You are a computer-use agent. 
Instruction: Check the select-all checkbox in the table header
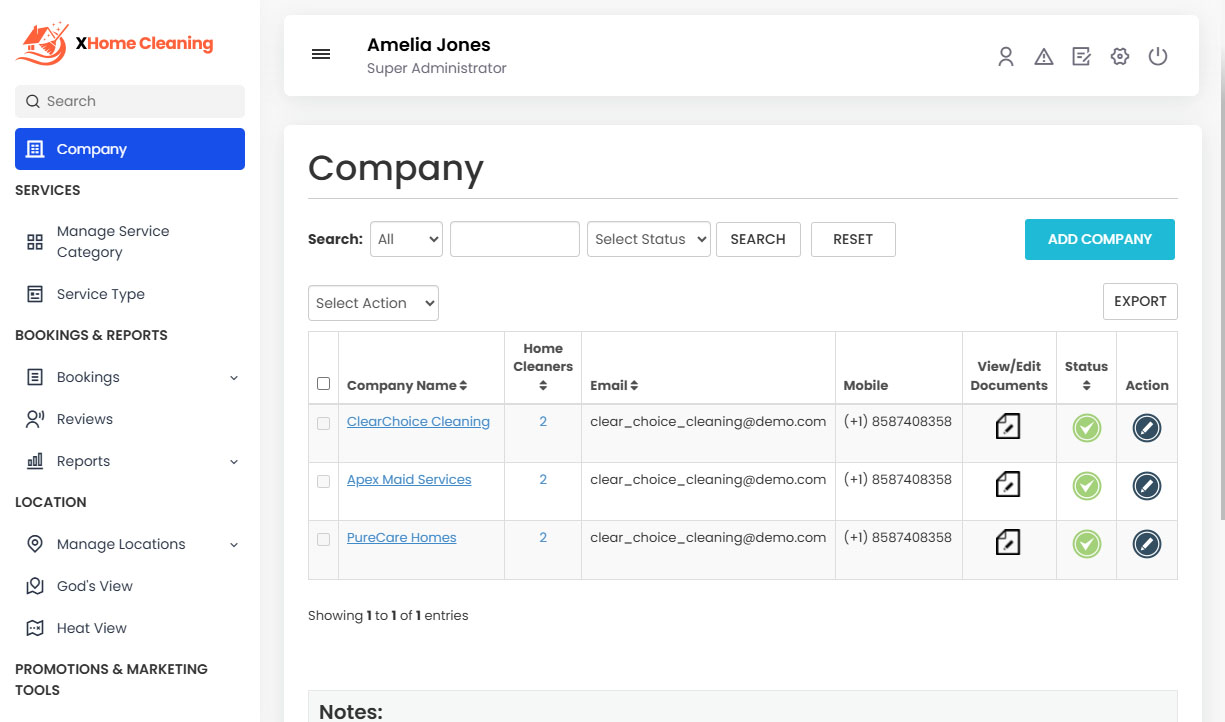pyautogui.click(x=323, y=383)
